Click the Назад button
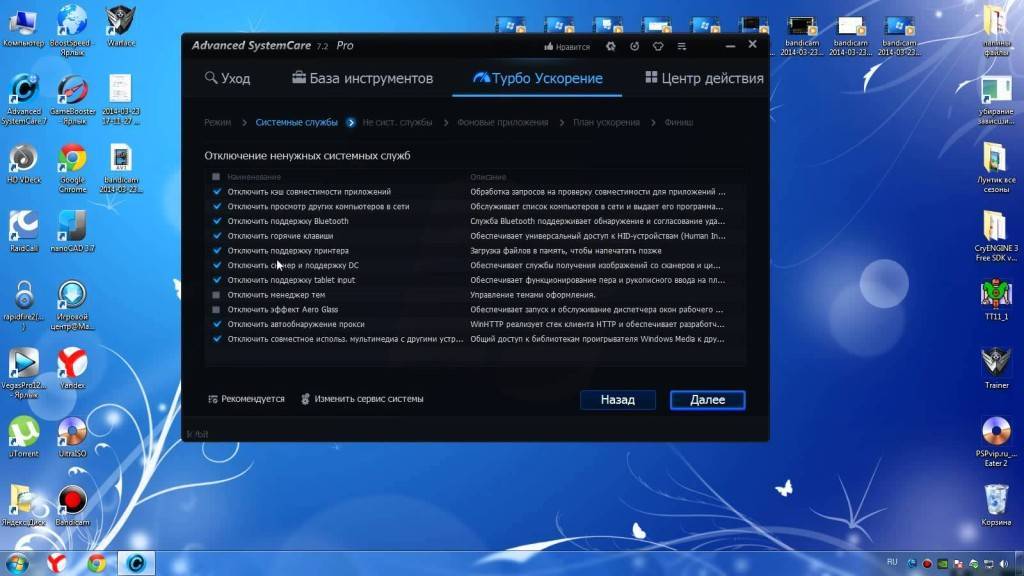 [x=618, y=400]
